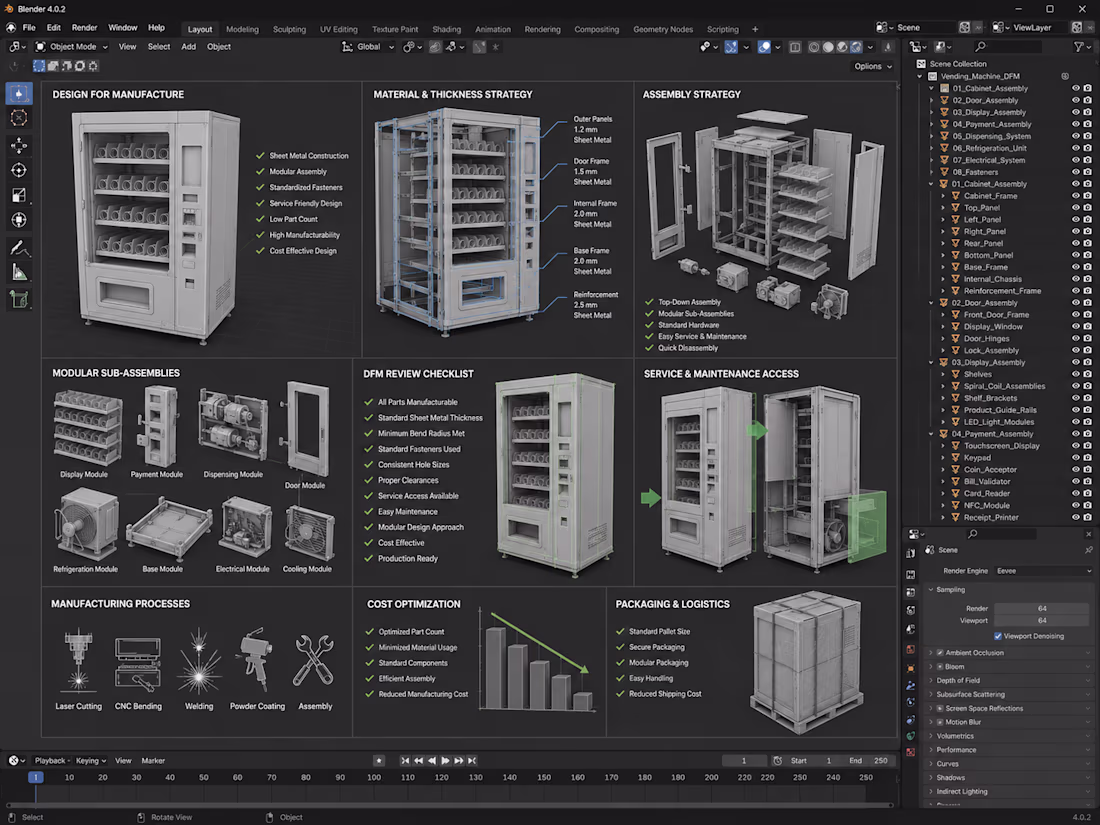The height and width of the screenshot is (825, 1100).
Task: Expand the 08_Fasteners collection
Action: pyautogui.click(x=932, y=172)
